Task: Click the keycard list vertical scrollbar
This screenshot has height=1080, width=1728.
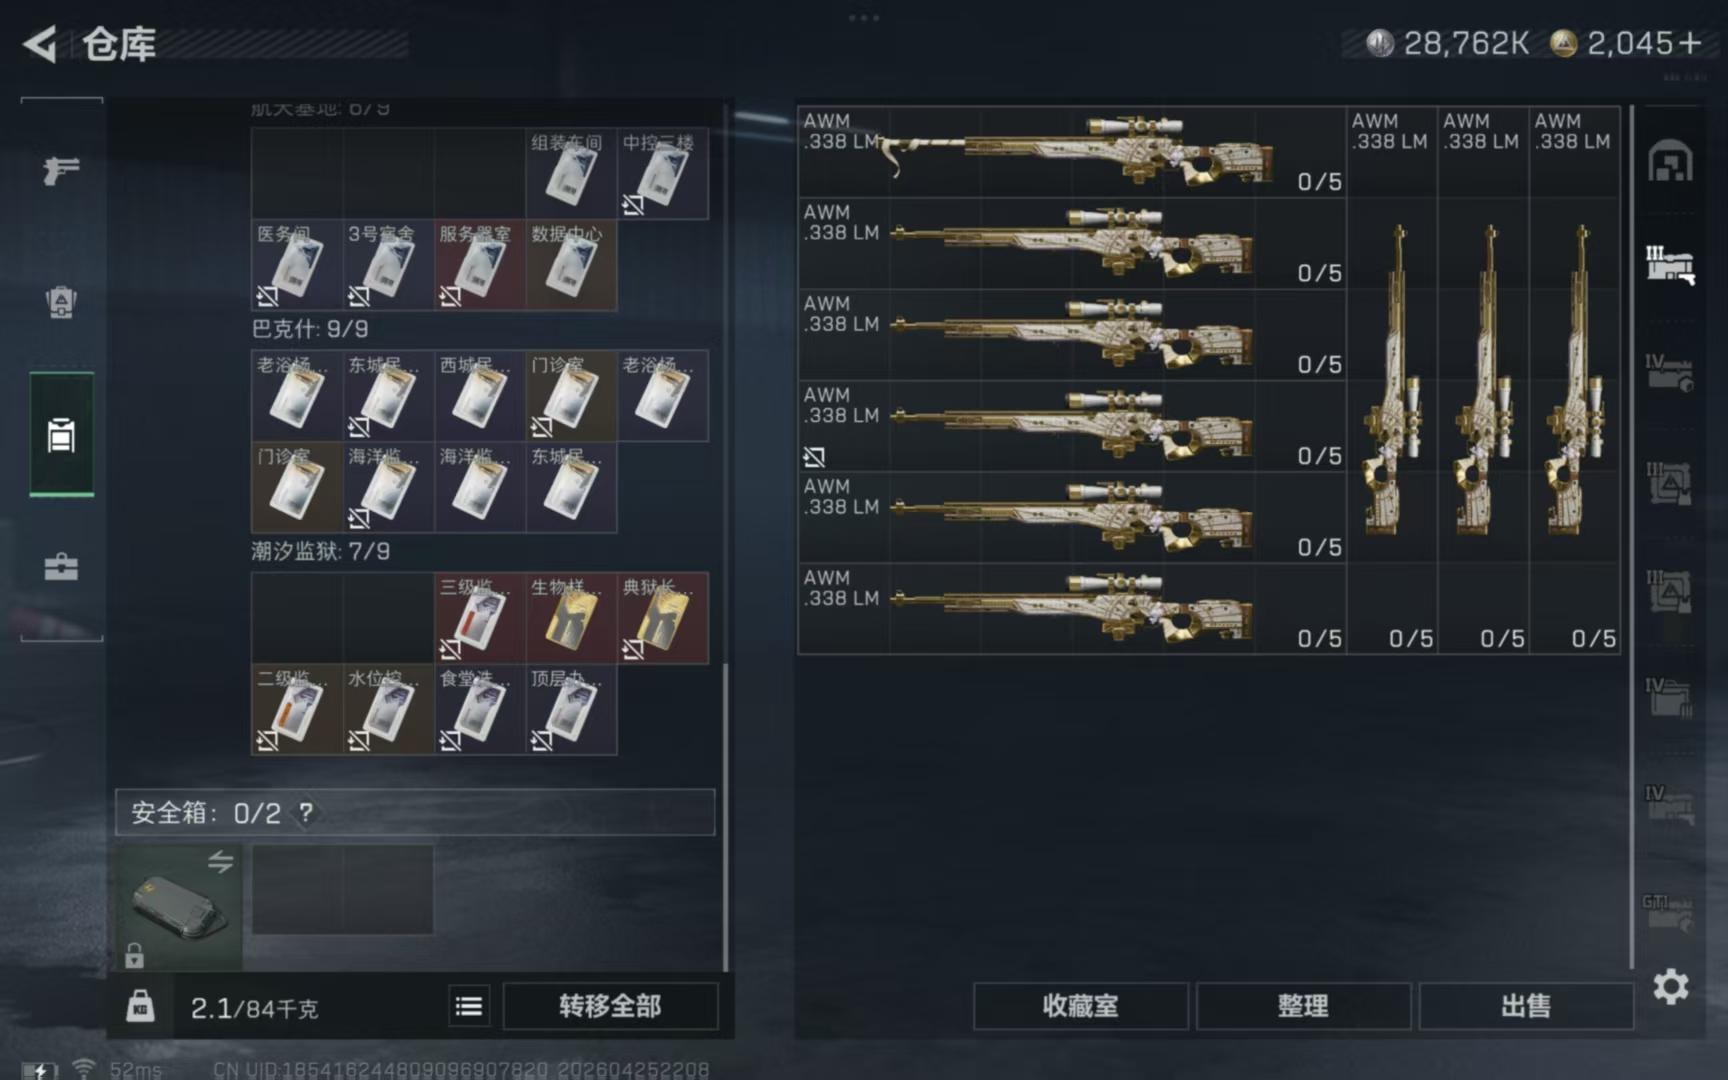Action: tap(726, 815)
